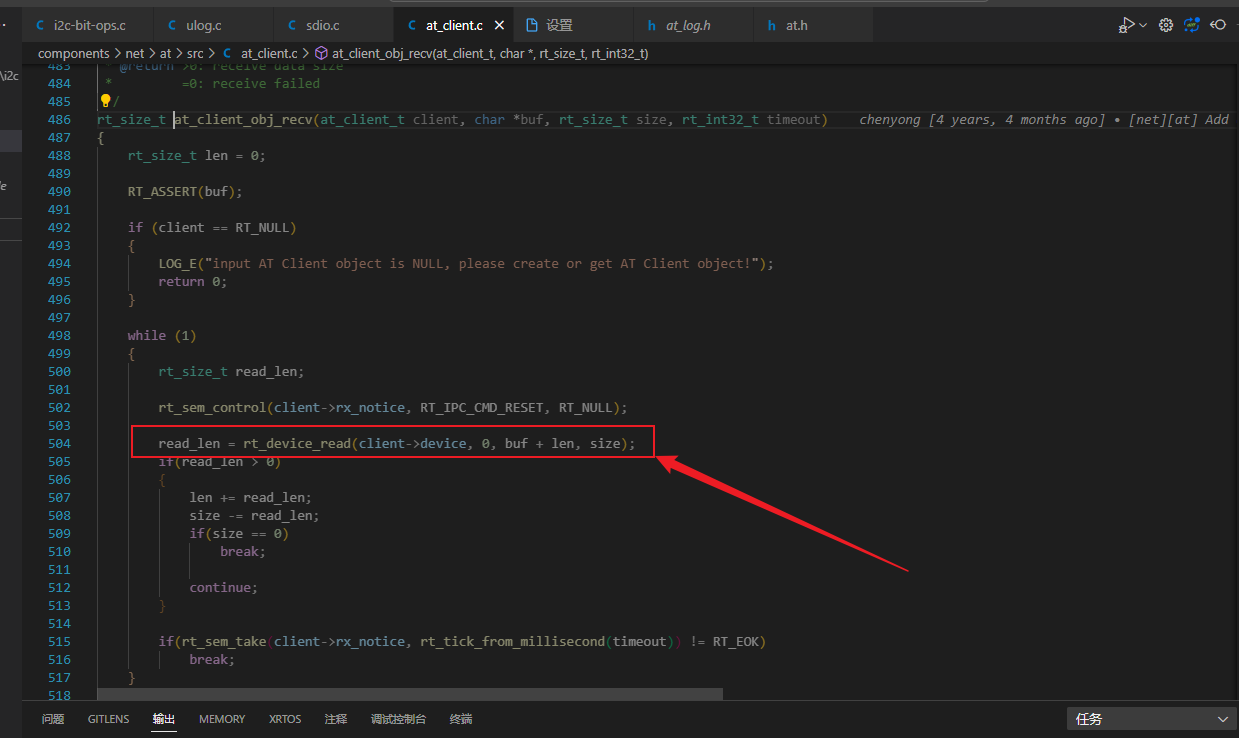Click the at_client_obj_recv breadcrumb symbol

point(481,53)
